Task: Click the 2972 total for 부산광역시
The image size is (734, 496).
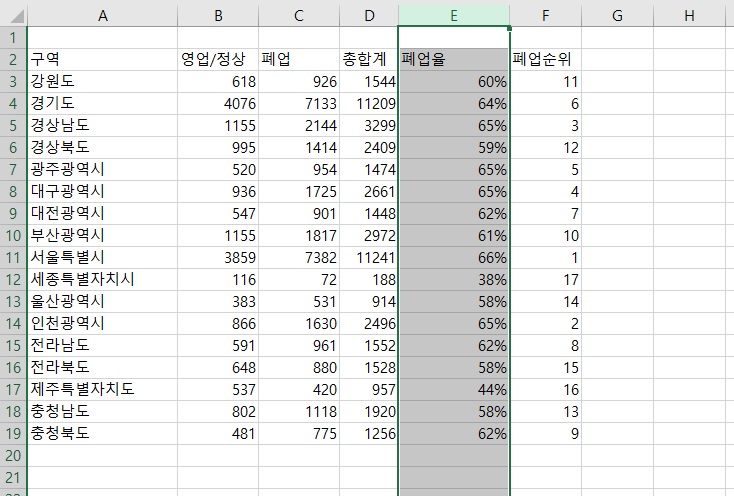Action: click(x=369, y=236)
